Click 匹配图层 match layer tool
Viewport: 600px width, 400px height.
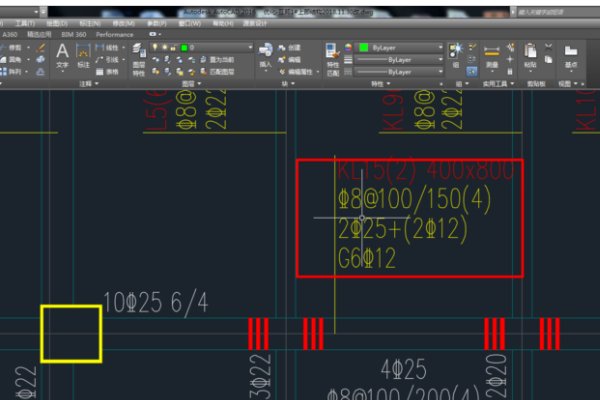pos(217,72)
